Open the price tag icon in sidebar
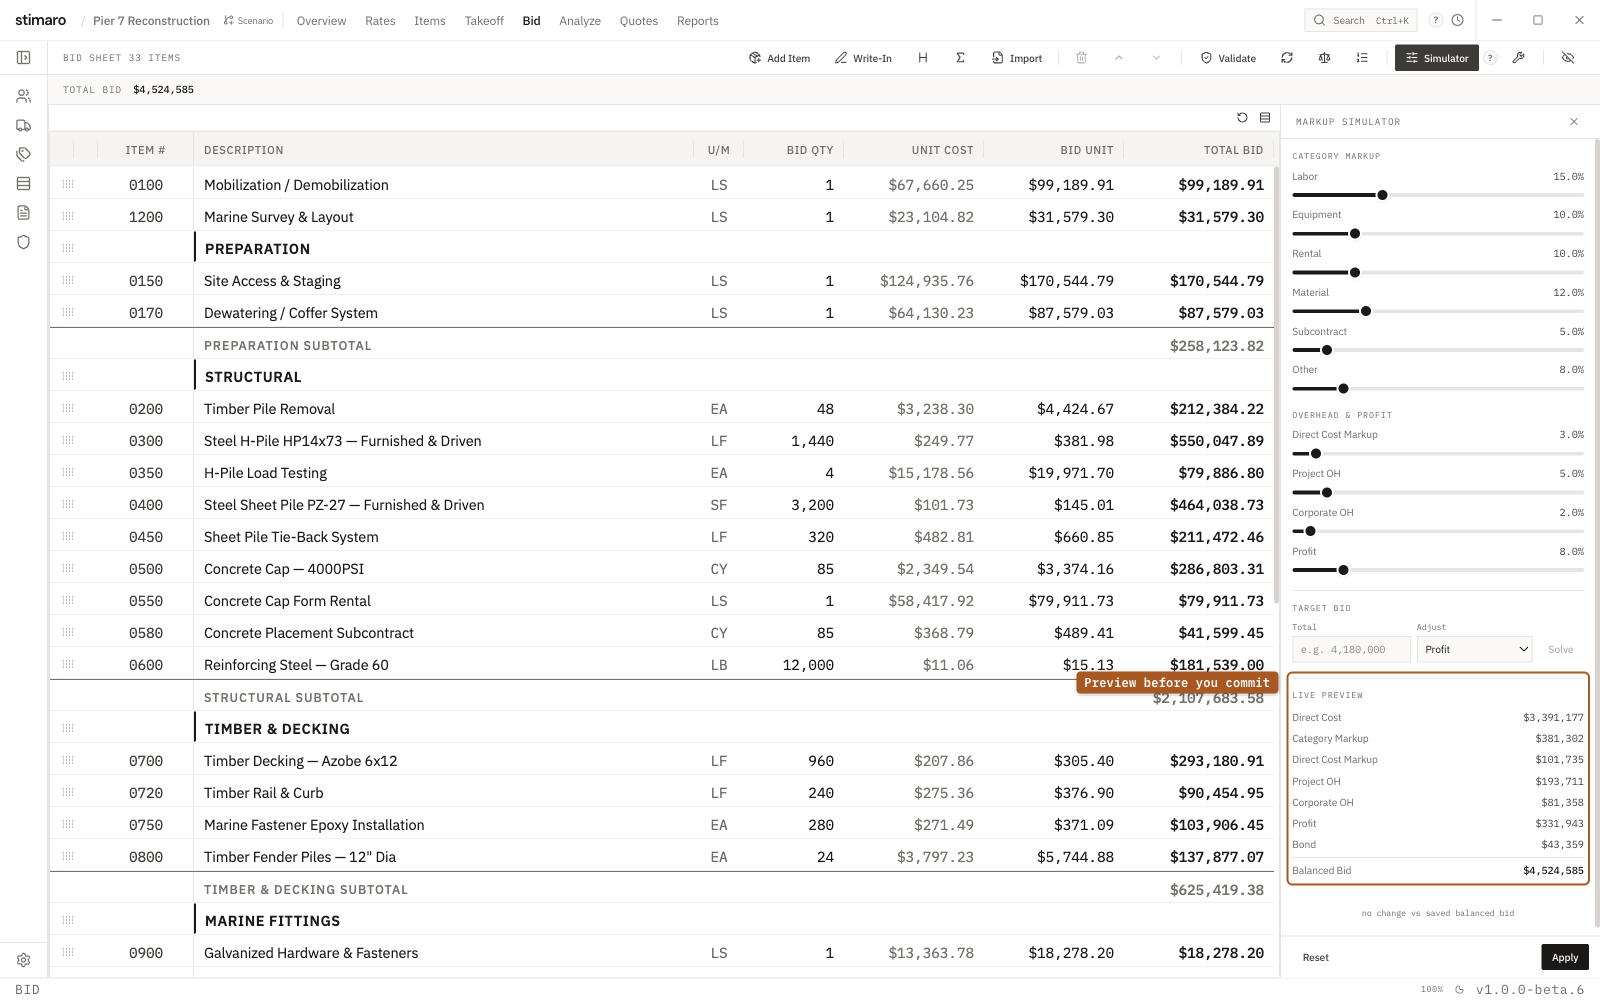This screenshot has width=1600, height=1000. pos(23,154)
